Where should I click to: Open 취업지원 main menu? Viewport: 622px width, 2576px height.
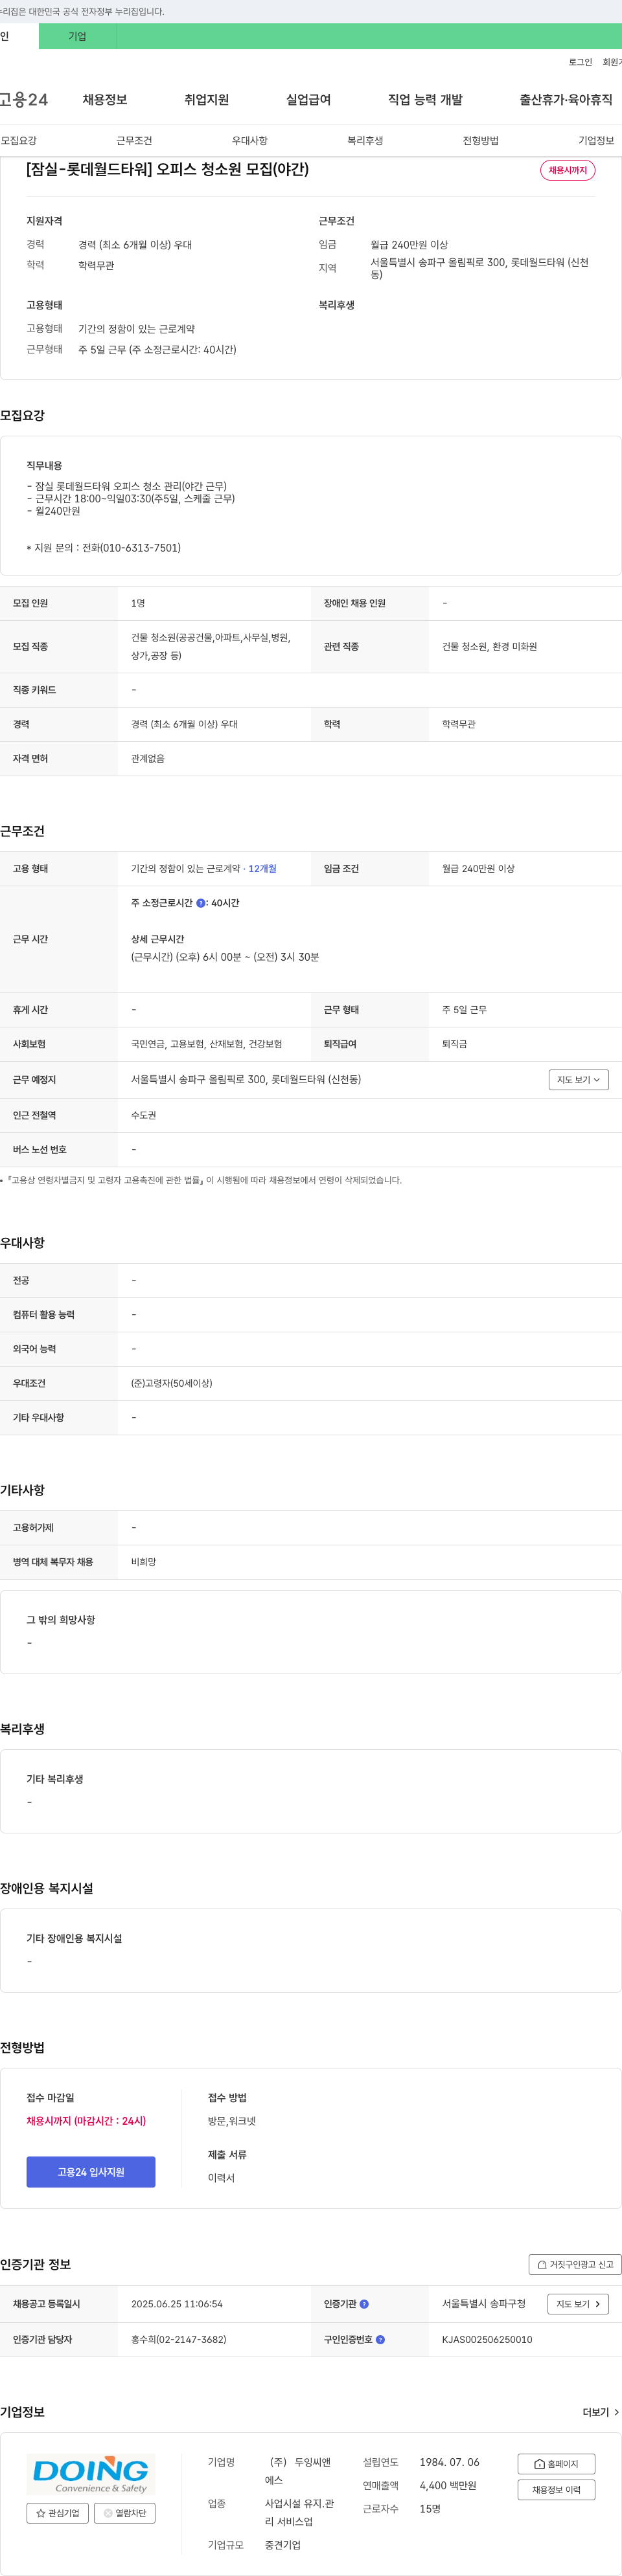coord(207,99)
